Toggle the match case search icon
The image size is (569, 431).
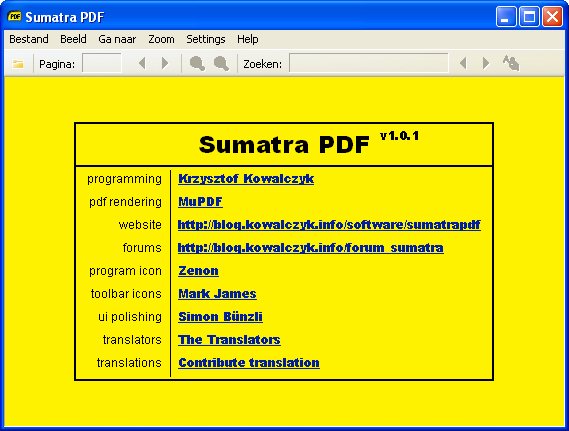(x=511, y=63)
